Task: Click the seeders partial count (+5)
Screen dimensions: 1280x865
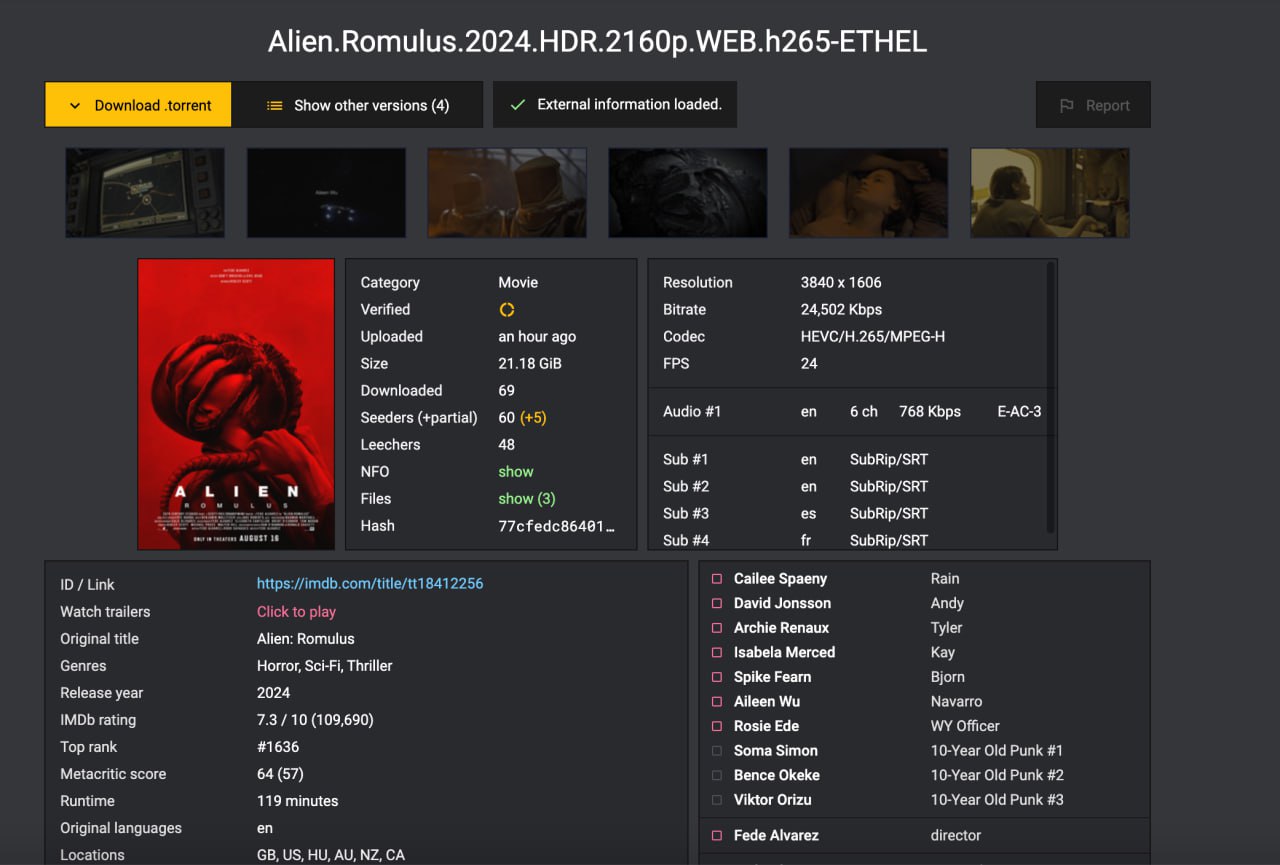Action: [x=533, y=418]
